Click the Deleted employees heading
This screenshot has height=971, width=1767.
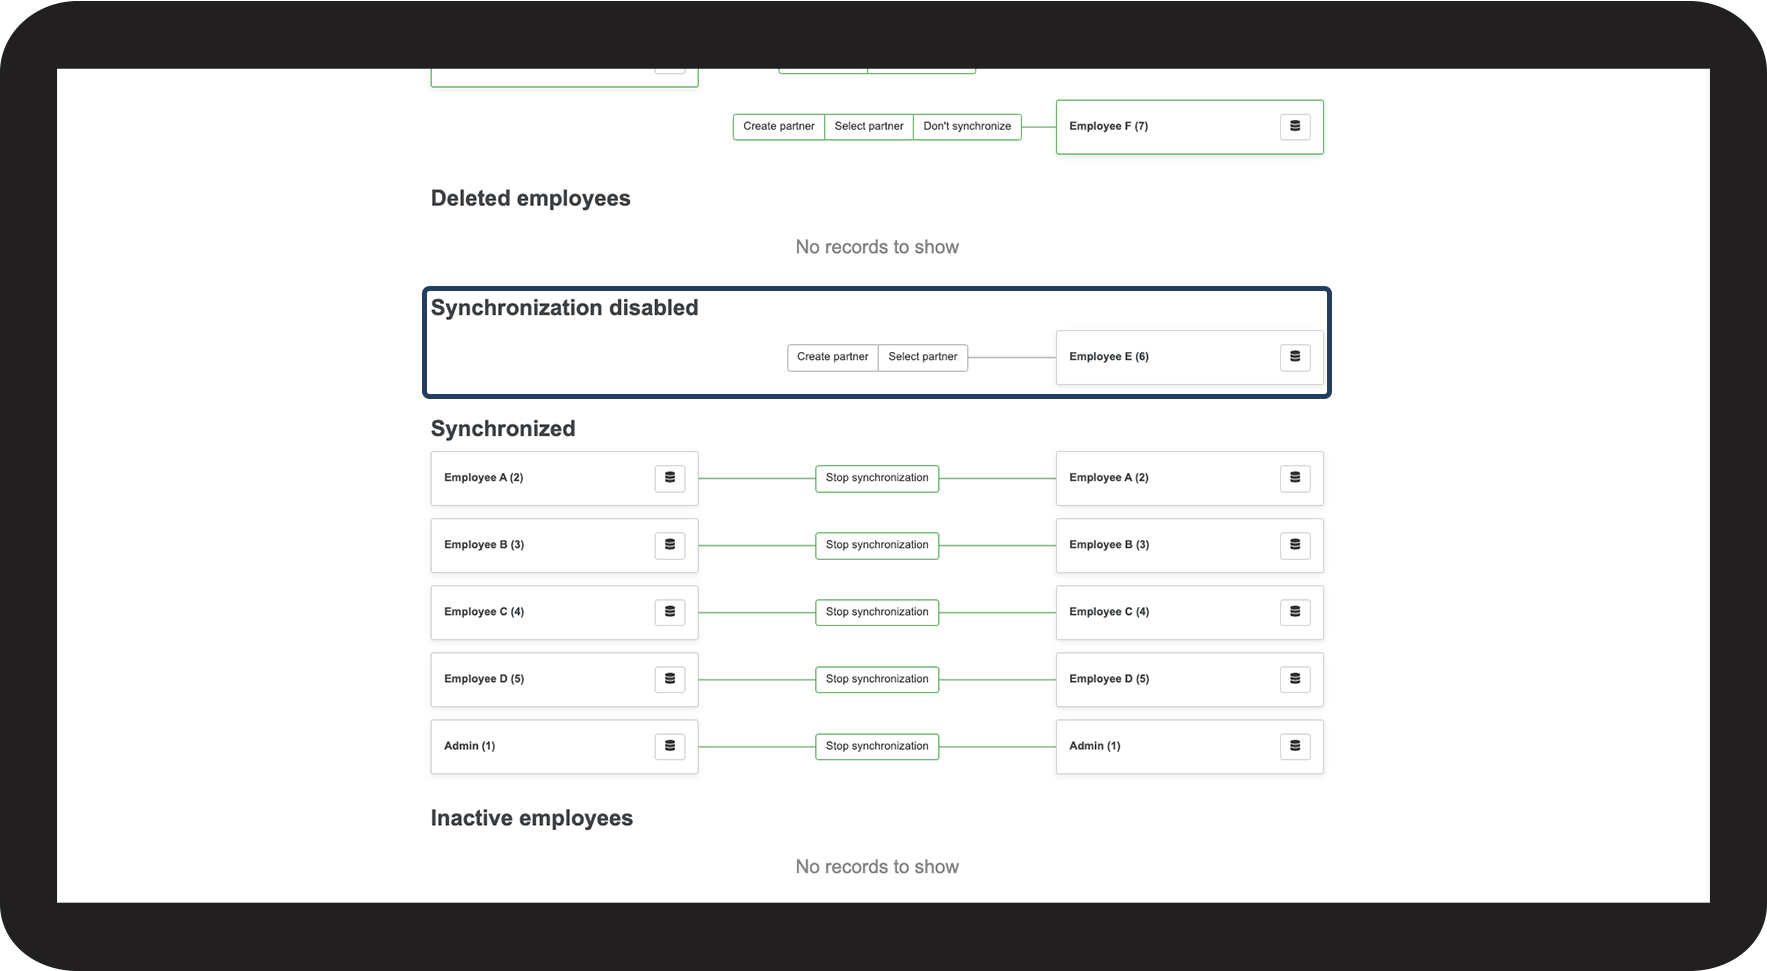[531, 199]
